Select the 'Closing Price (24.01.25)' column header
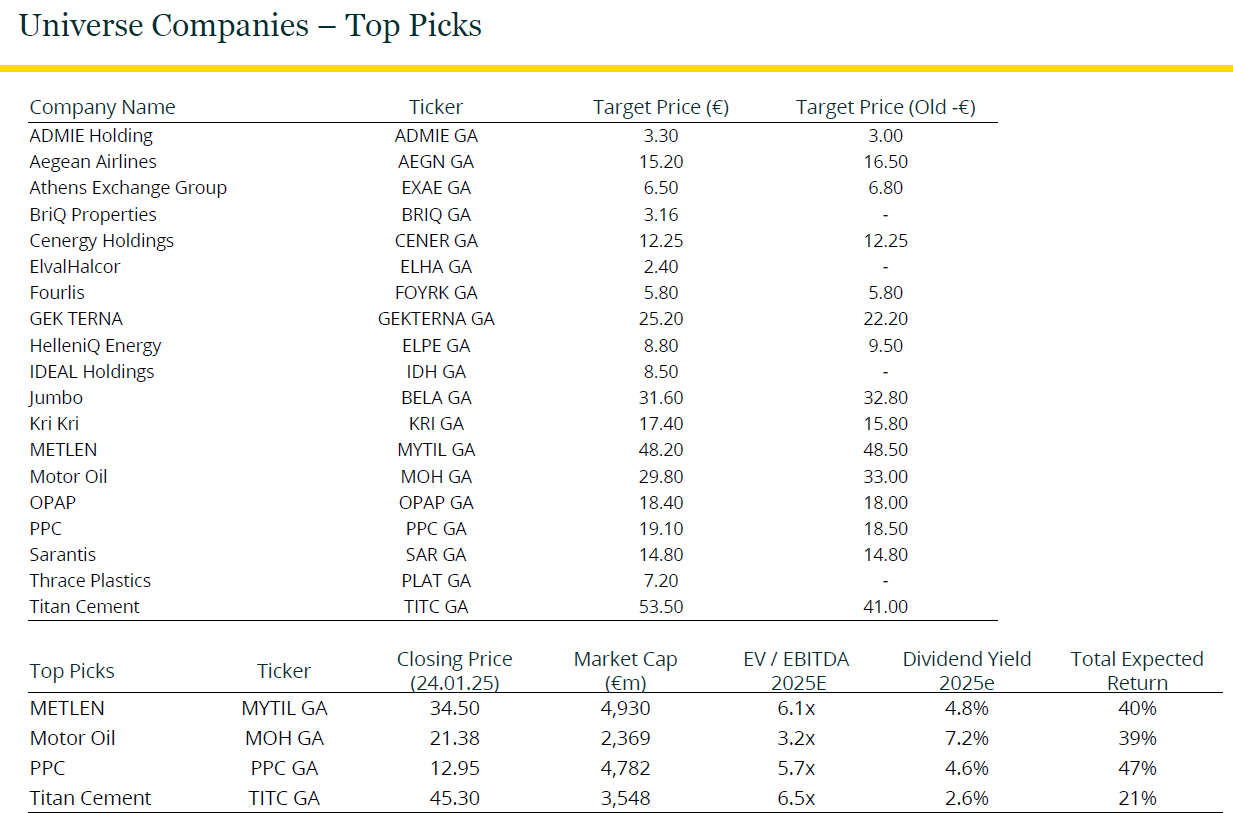 454,671
